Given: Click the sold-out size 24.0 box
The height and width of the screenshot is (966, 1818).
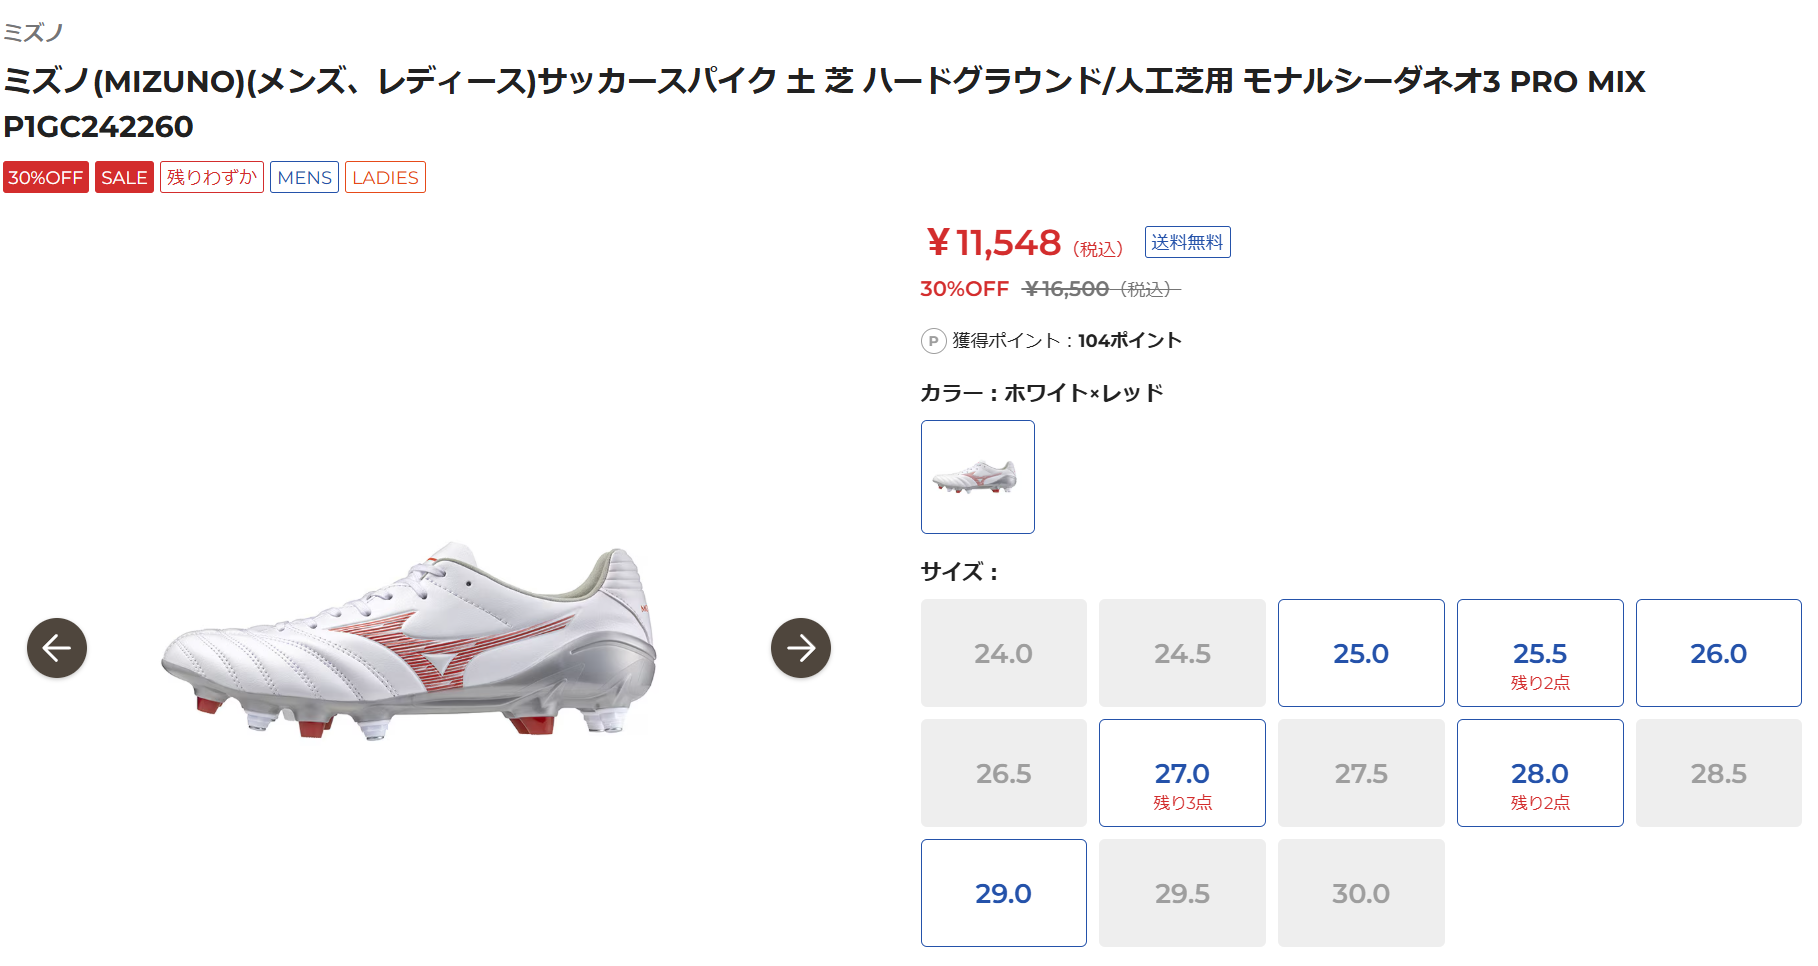Looking at the screenshot, I should tap(1003, 653).
